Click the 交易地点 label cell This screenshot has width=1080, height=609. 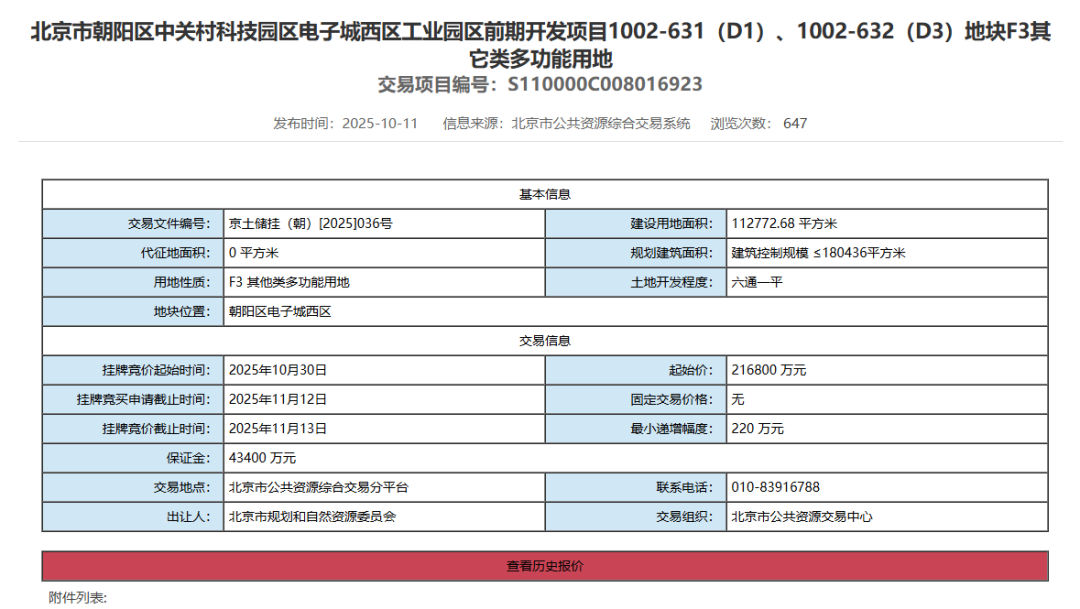click(x=133, y=487)
